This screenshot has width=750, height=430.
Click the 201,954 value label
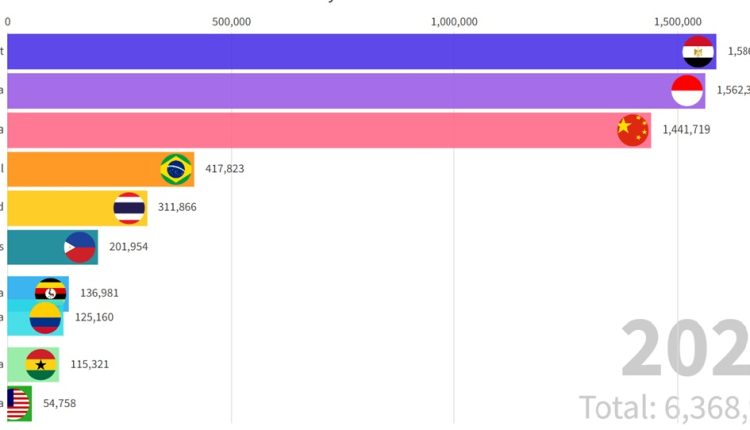tap(129, 246)
